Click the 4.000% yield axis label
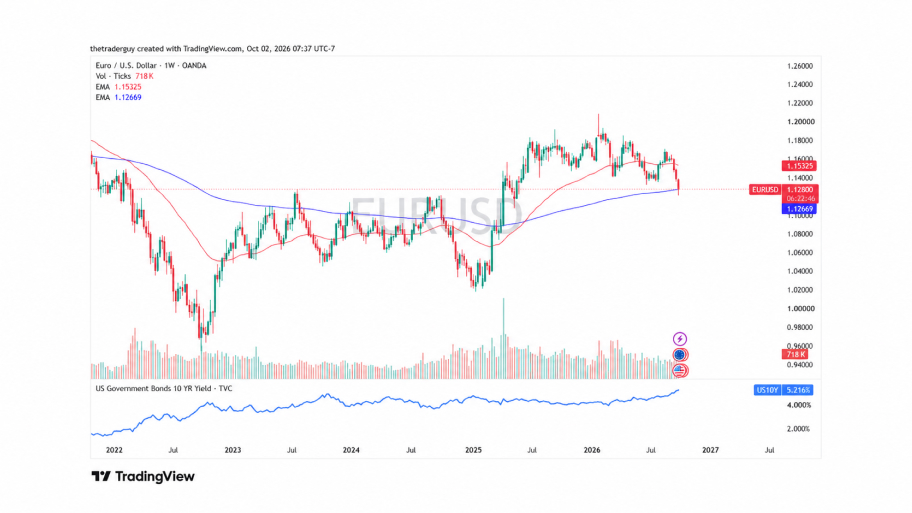This screenshot has width=912, height=513. tap(799, 405)
